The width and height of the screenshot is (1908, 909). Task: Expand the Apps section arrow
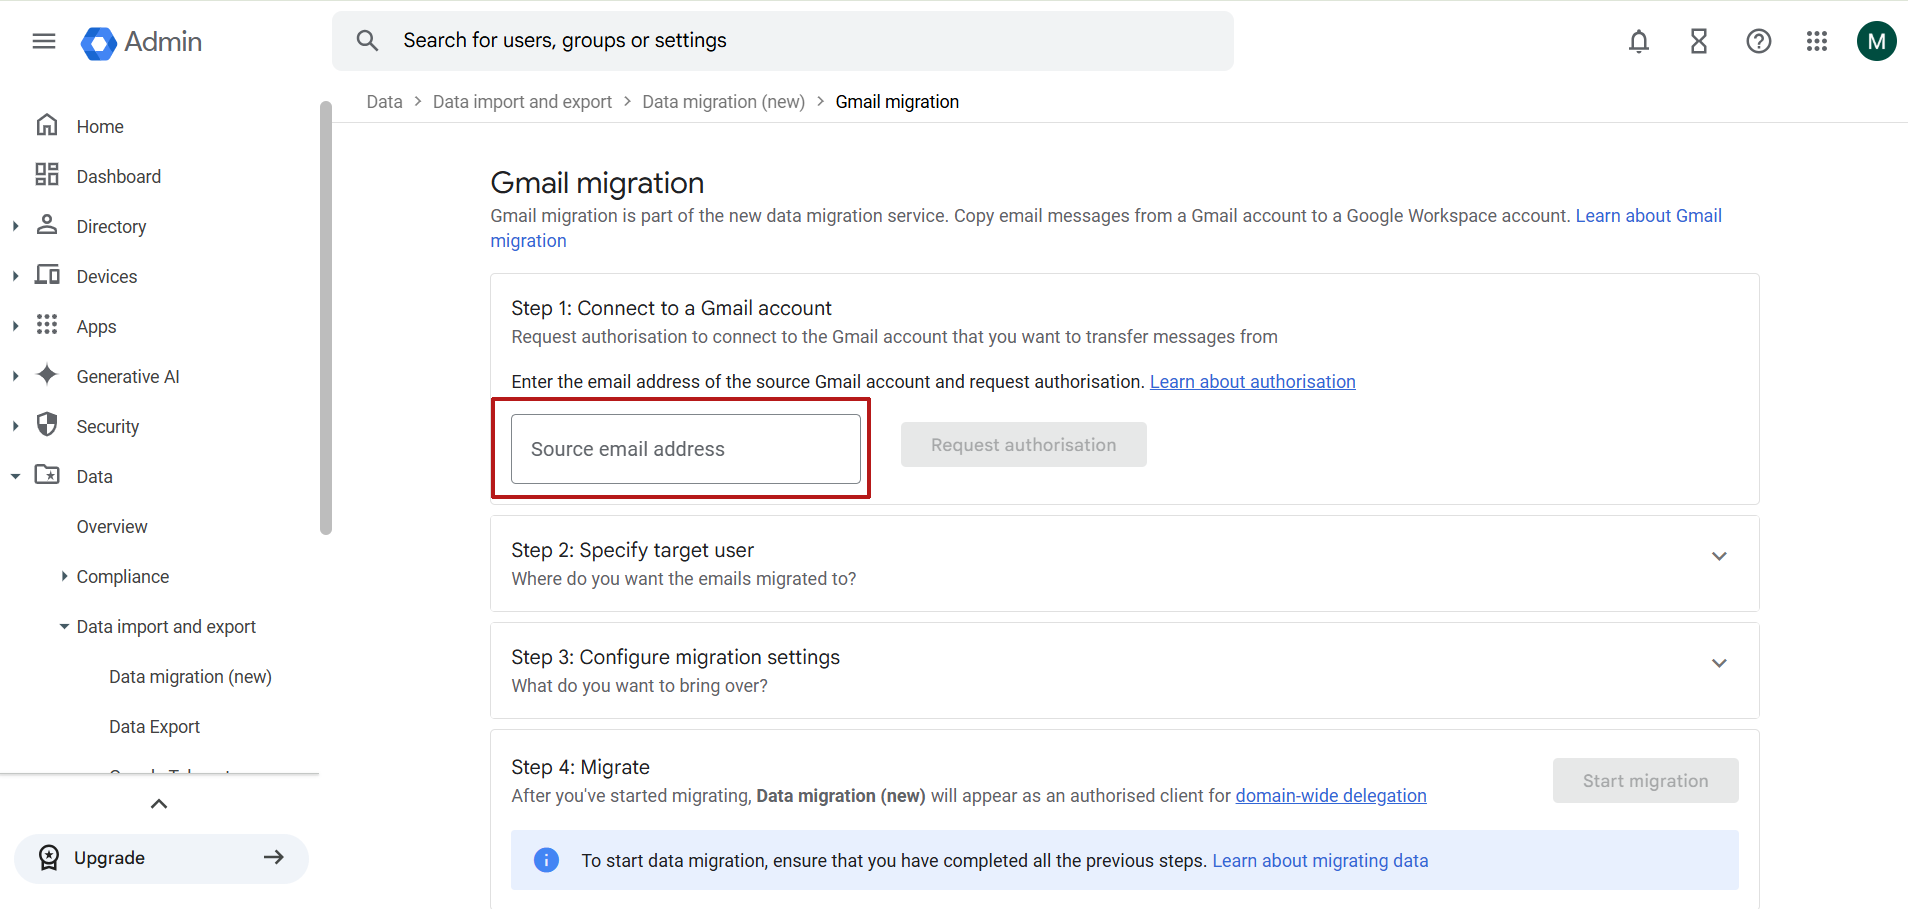(x=15, y=327)
